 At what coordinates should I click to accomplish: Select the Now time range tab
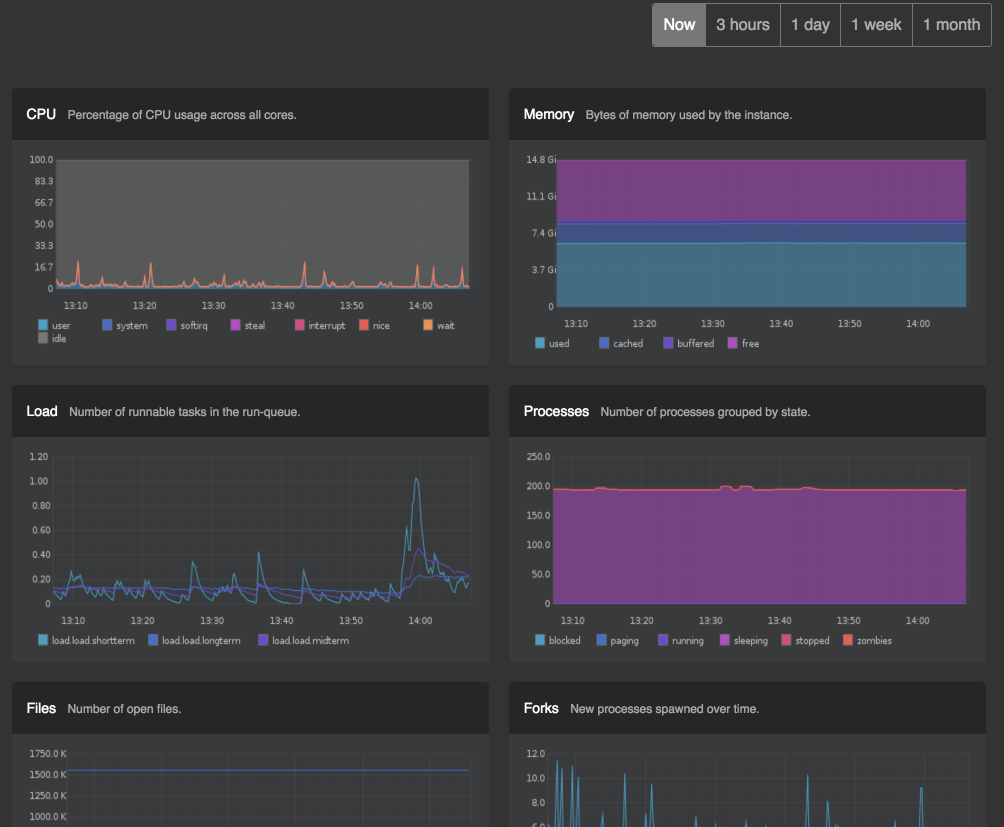[679, 25]
